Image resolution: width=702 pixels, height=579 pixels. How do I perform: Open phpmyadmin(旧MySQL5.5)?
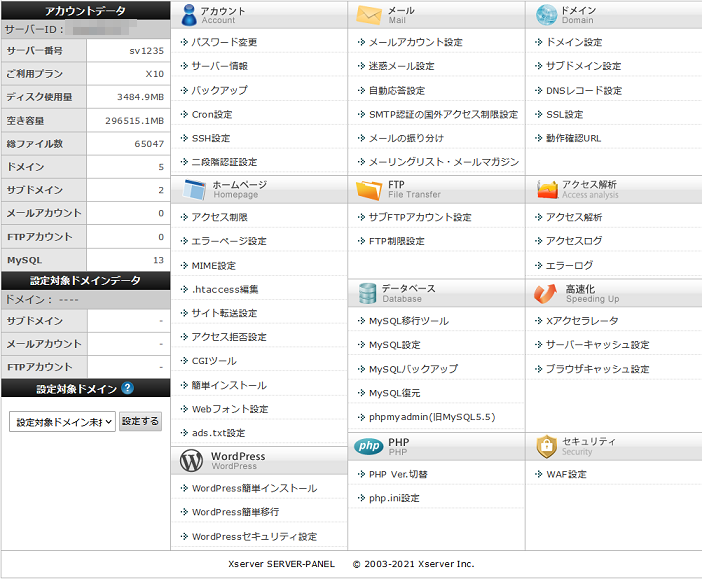coord(432,417)
